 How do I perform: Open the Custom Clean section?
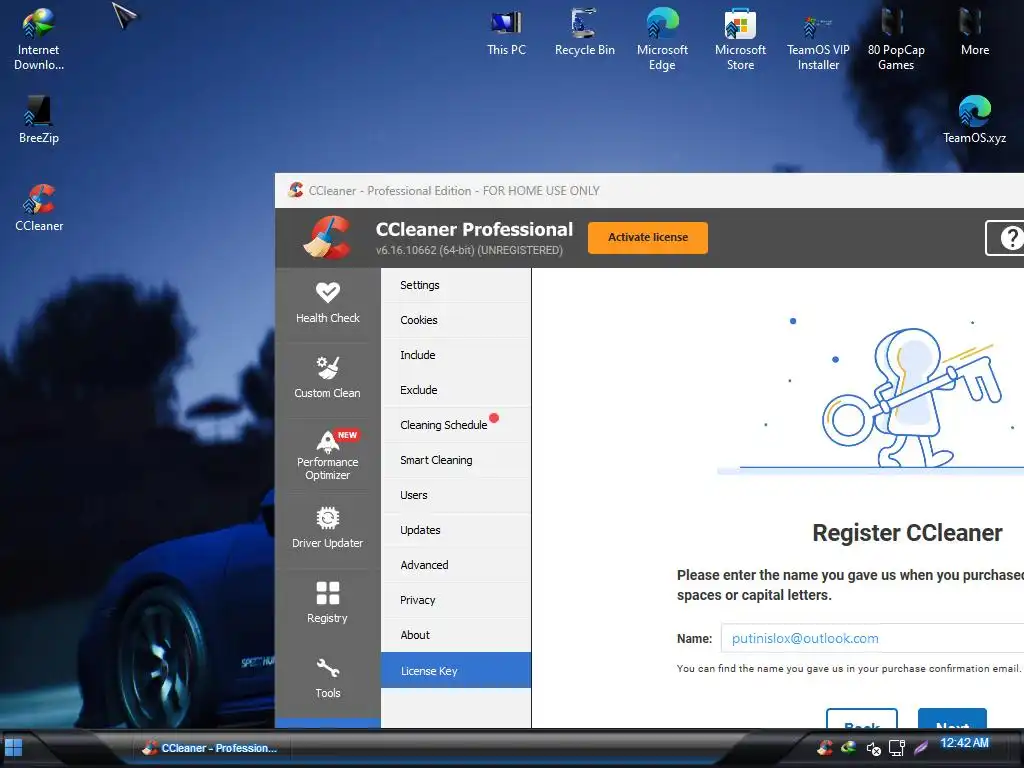pyautogui.click(x=327, y=378)
